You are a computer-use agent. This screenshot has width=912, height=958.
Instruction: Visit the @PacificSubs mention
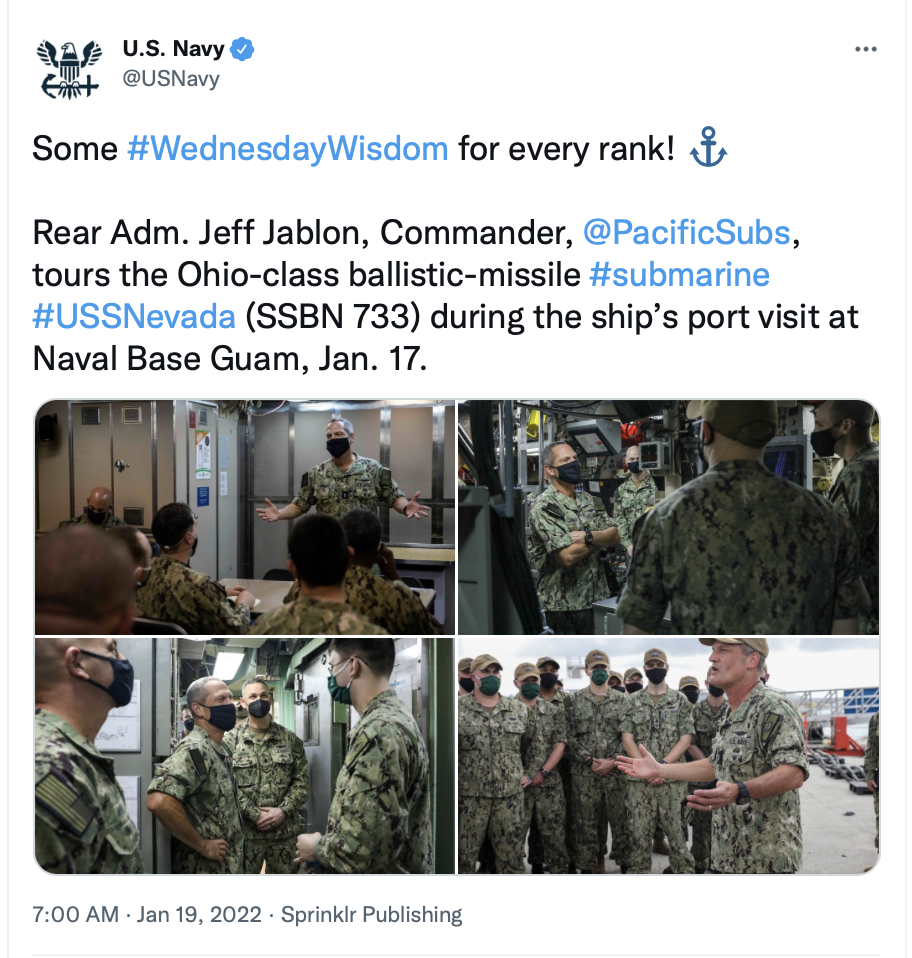tap(687, 233)
